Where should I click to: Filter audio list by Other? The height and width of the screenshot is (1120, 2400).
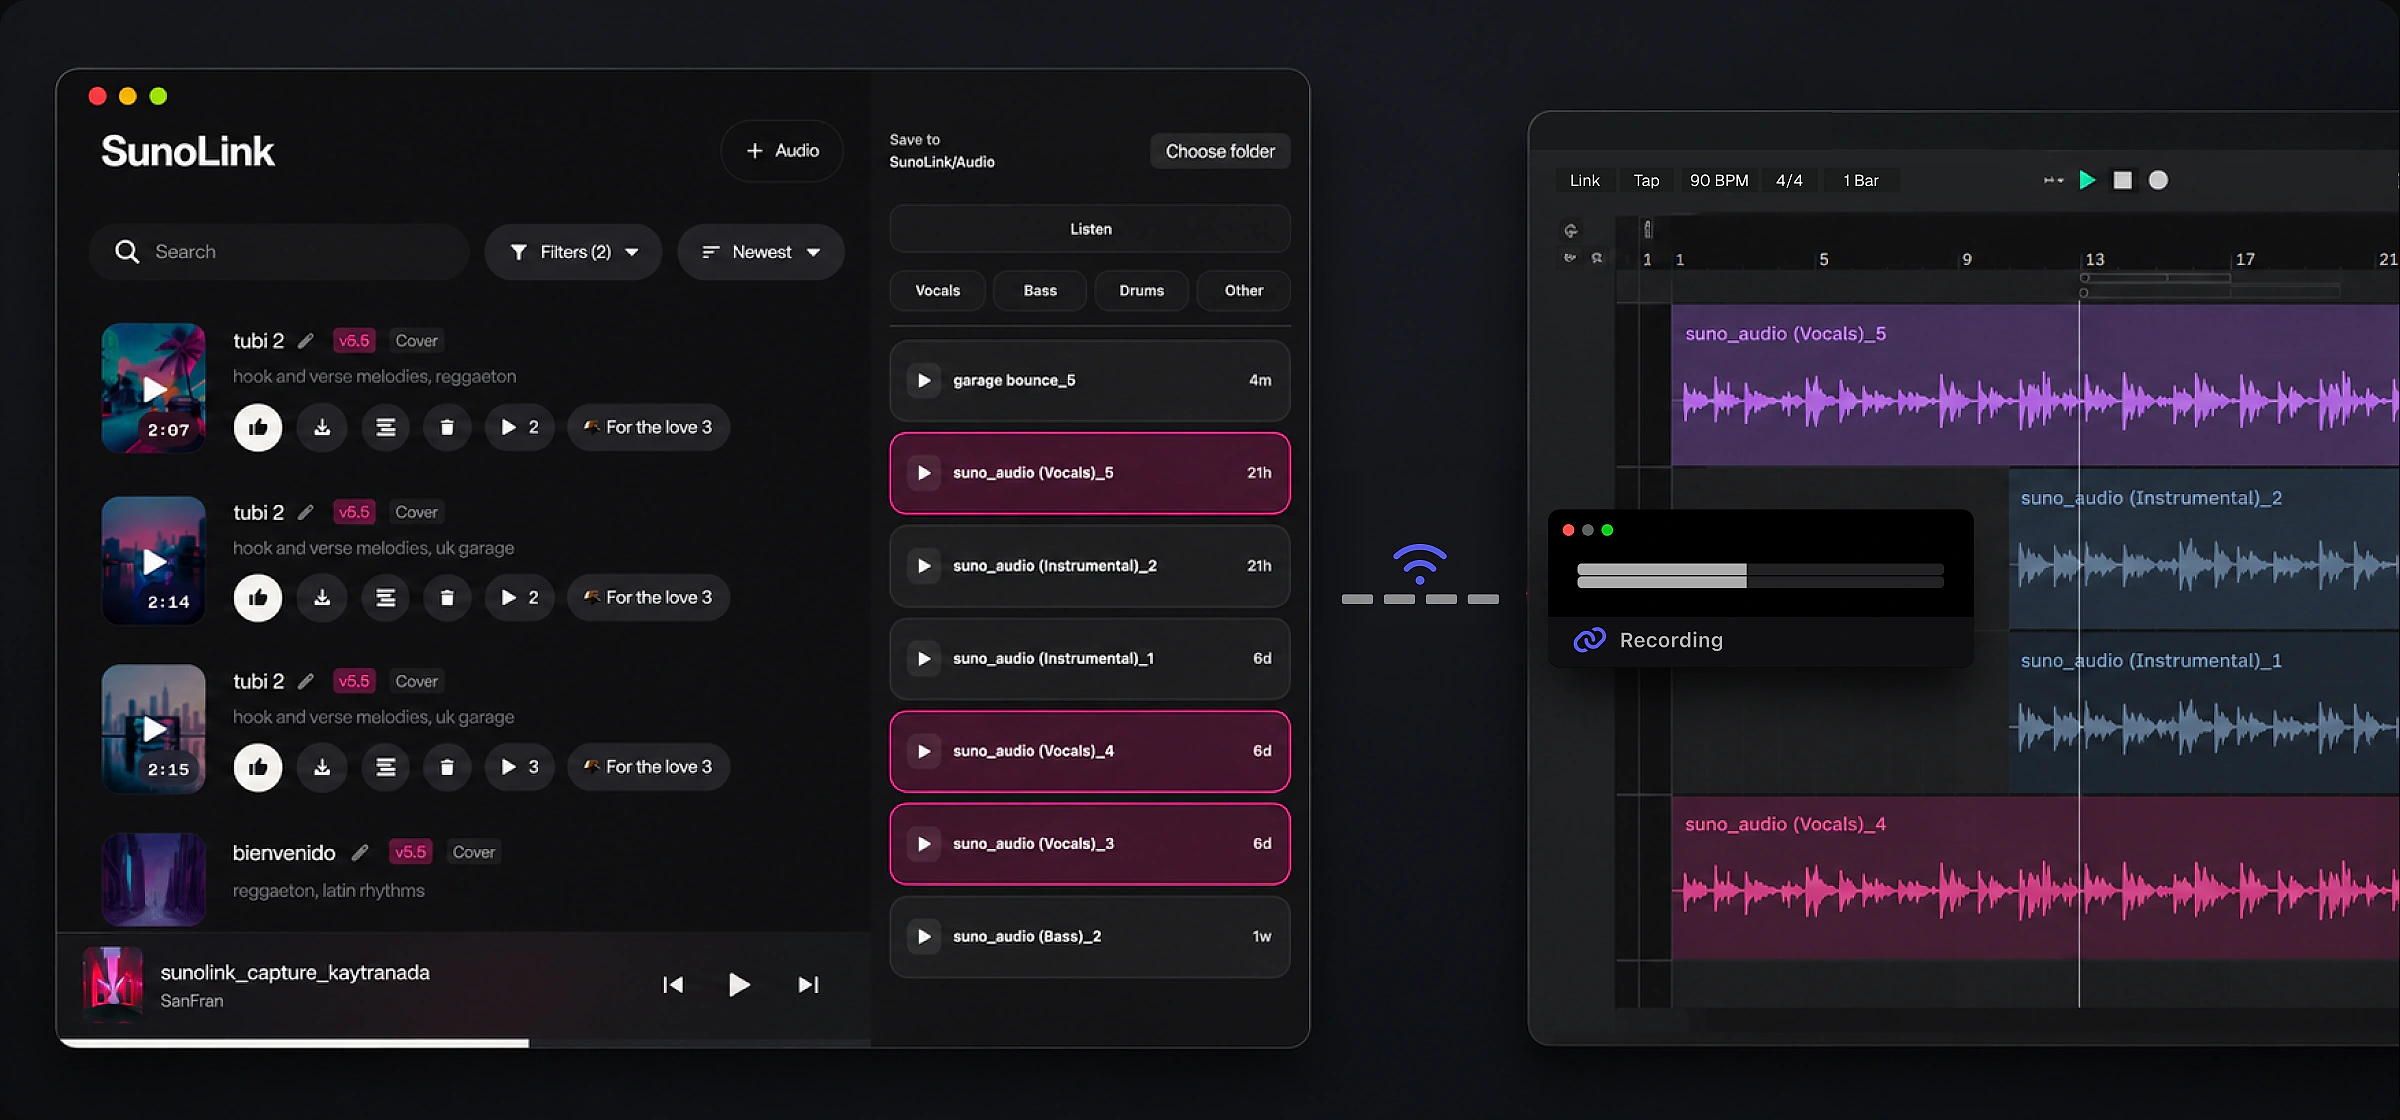(x=1244, y=291)
